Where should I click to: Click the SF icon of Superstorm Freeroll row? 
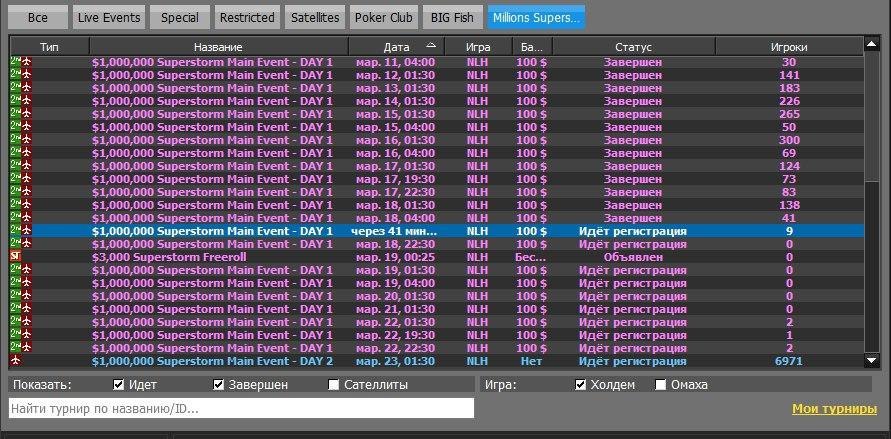tap(15, 257)
